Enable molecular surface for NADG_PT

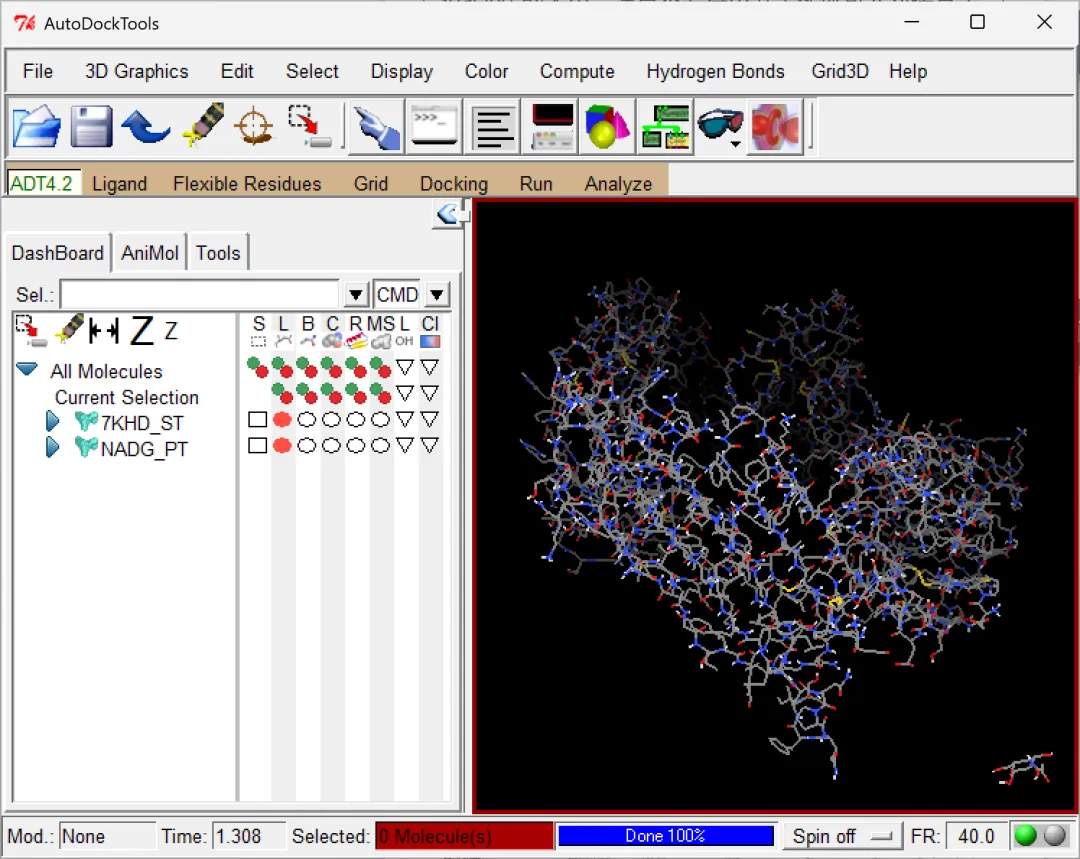tap(380, 446)
